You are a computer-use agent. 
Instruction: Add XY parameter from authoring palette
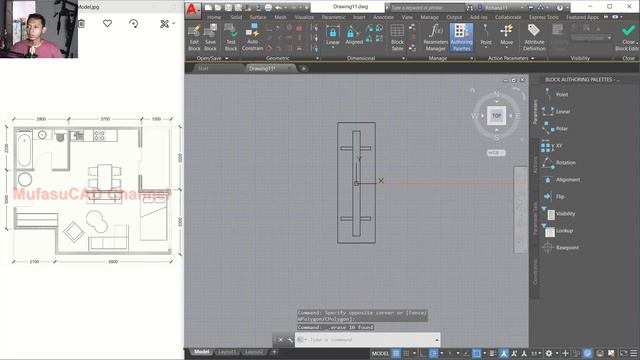pos(552,146)
